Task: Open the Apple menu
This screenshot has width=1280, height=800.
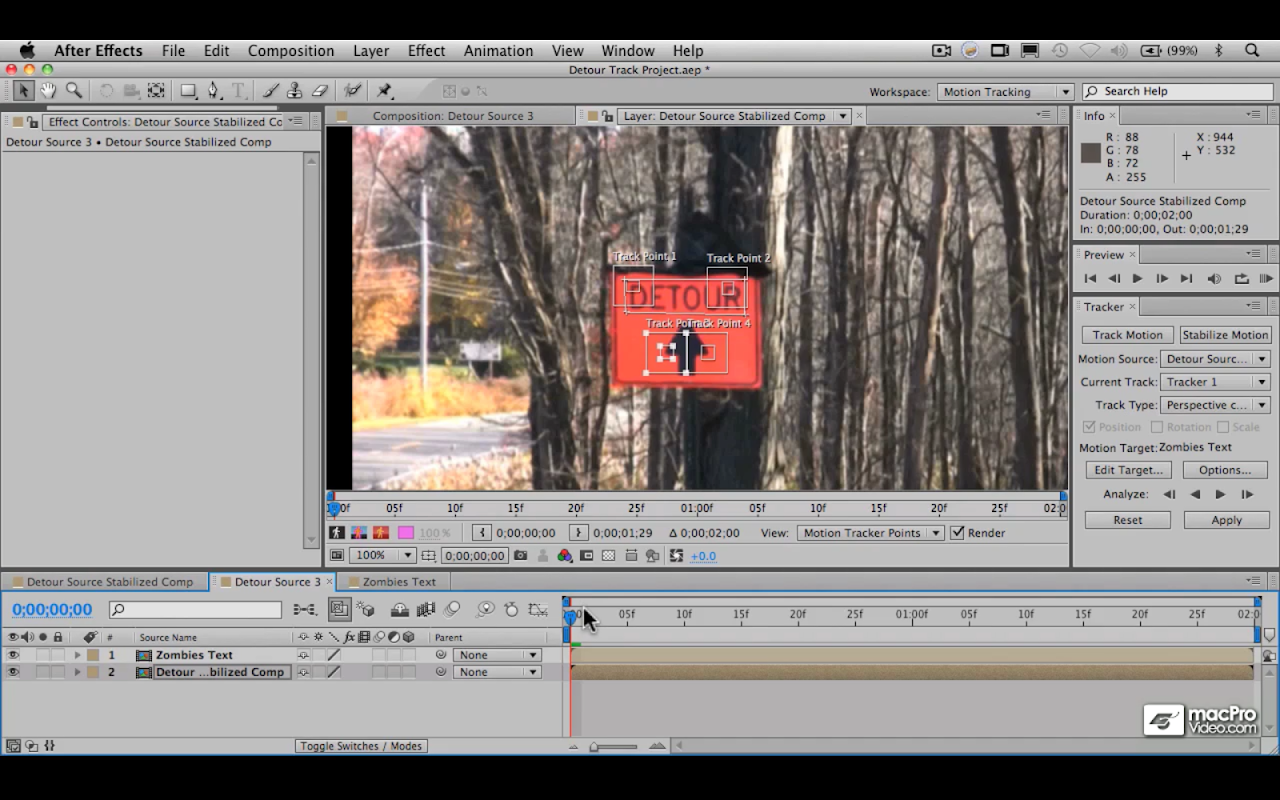Action: pos(27,50)
